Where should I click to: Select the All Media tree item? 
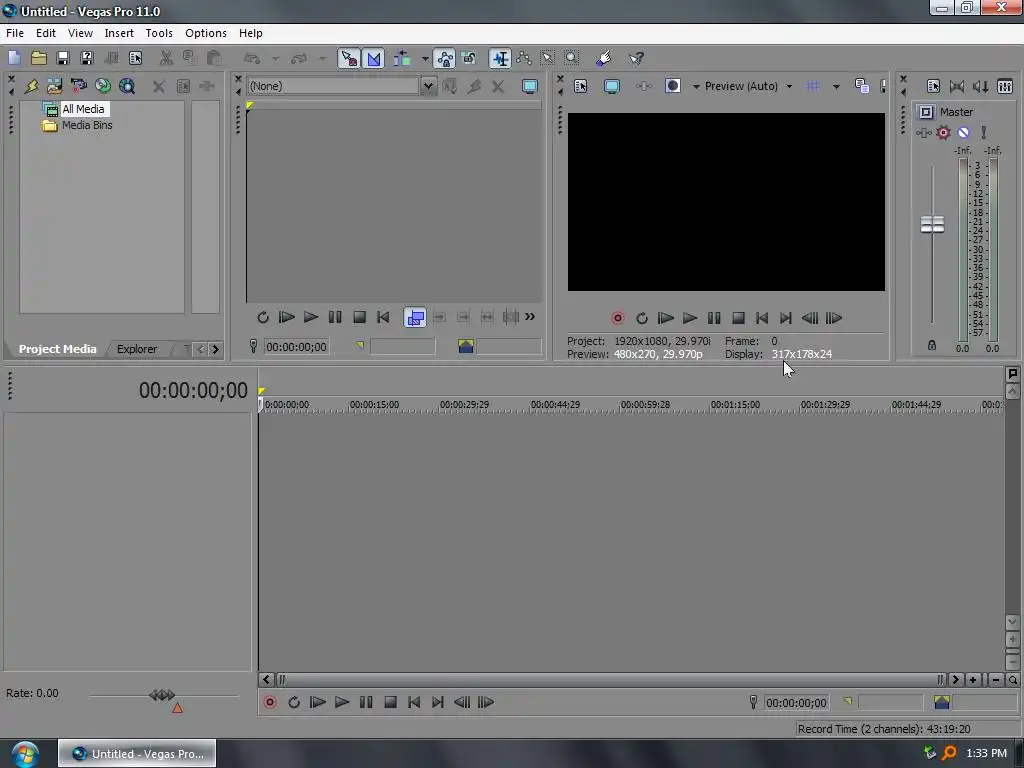coord(83,109)
